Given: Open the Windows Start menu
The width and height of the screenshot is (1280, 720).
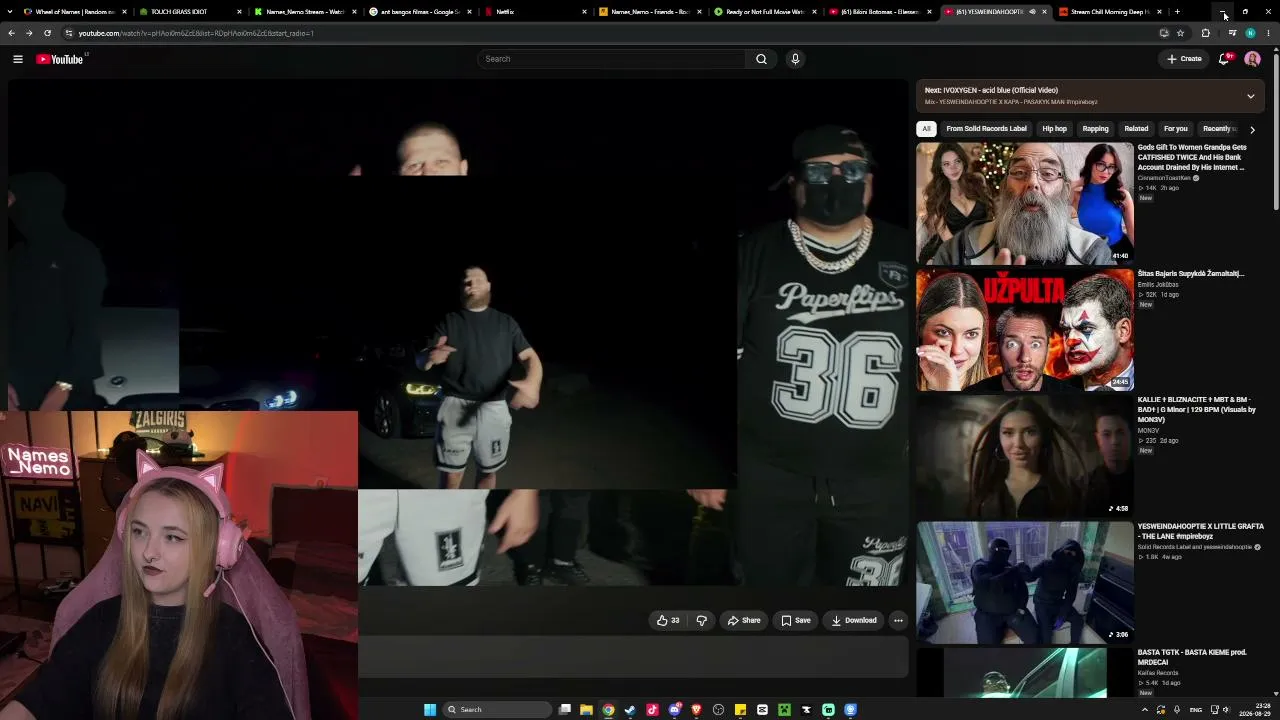Looking at the screenshot, I should pos(430,710).
